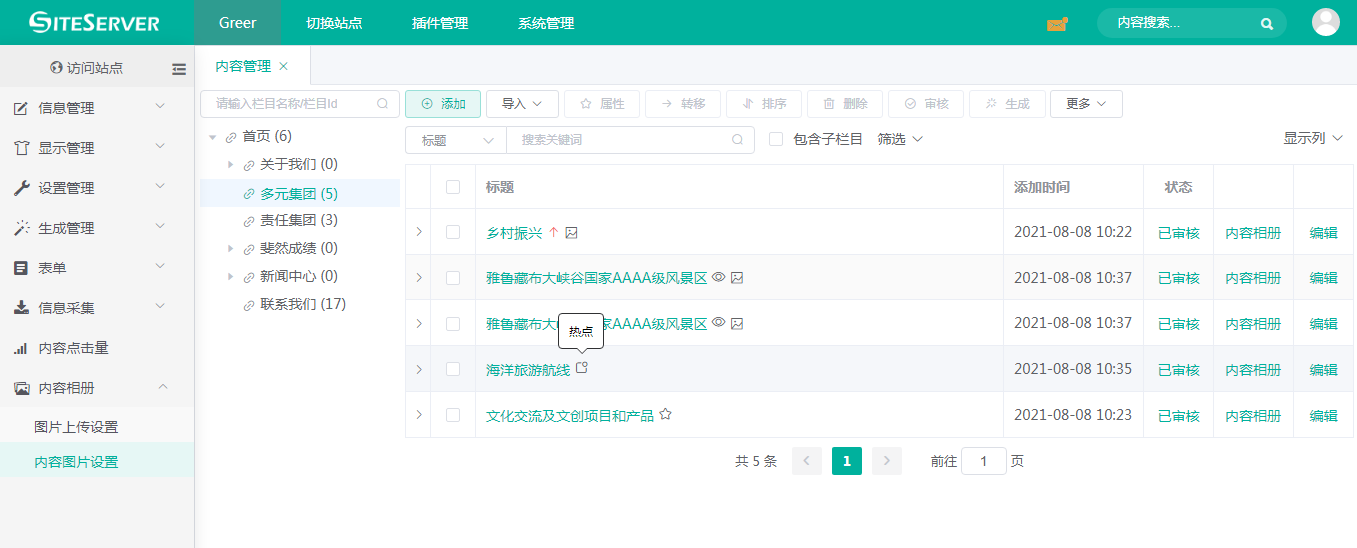Expand the 关于我们 tree node

231,164
